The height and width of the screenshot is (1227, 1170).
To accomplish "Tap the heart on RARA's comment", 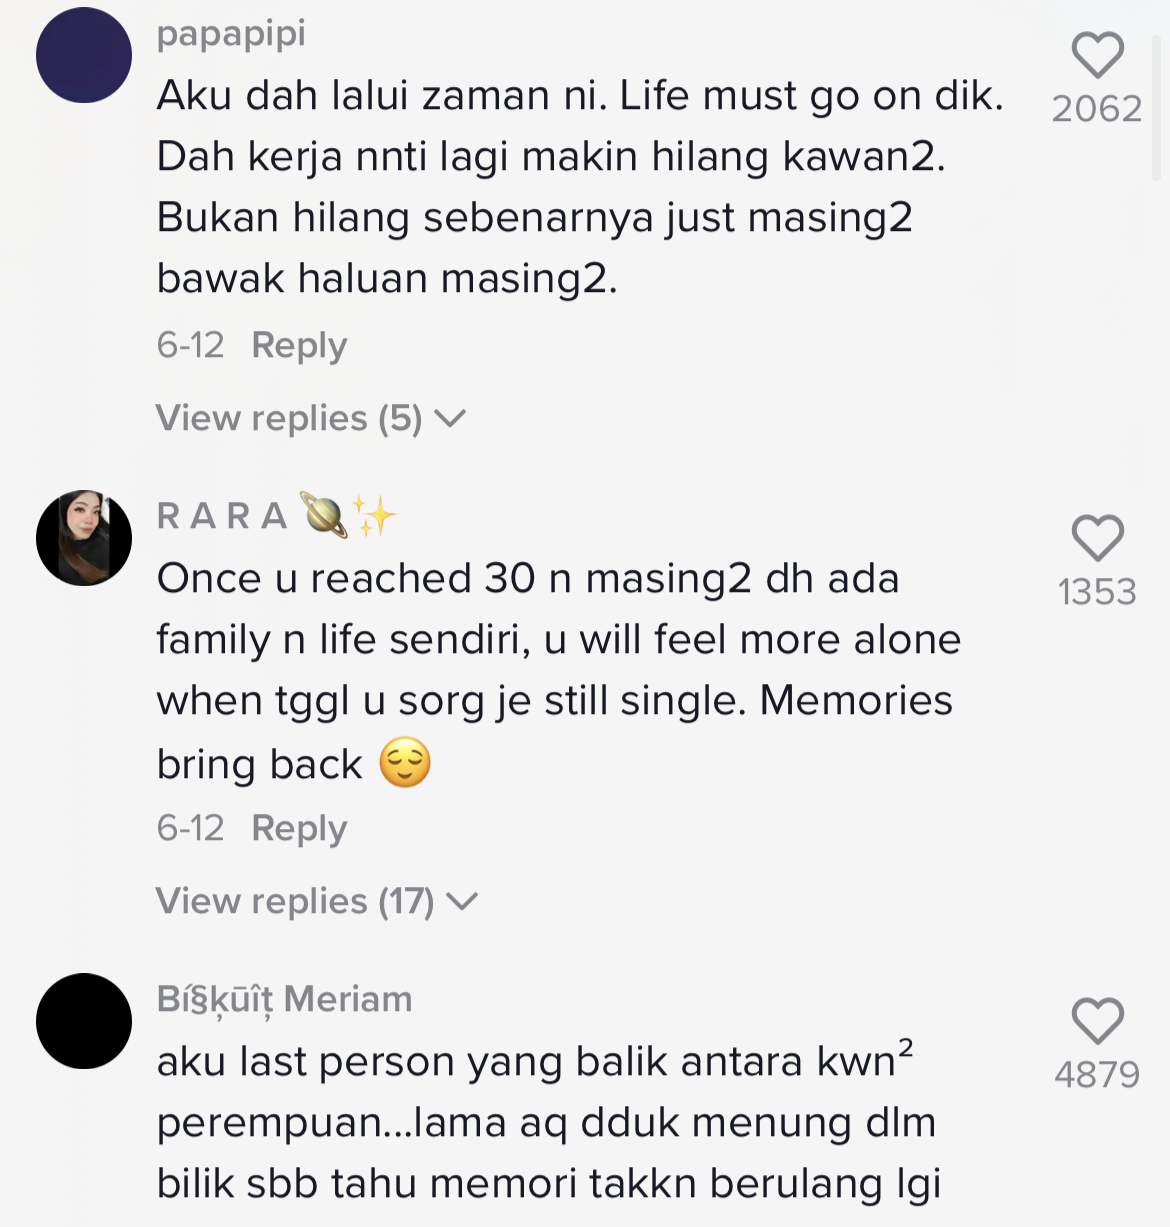I will pyautogui.click(x=1097, y=538).
